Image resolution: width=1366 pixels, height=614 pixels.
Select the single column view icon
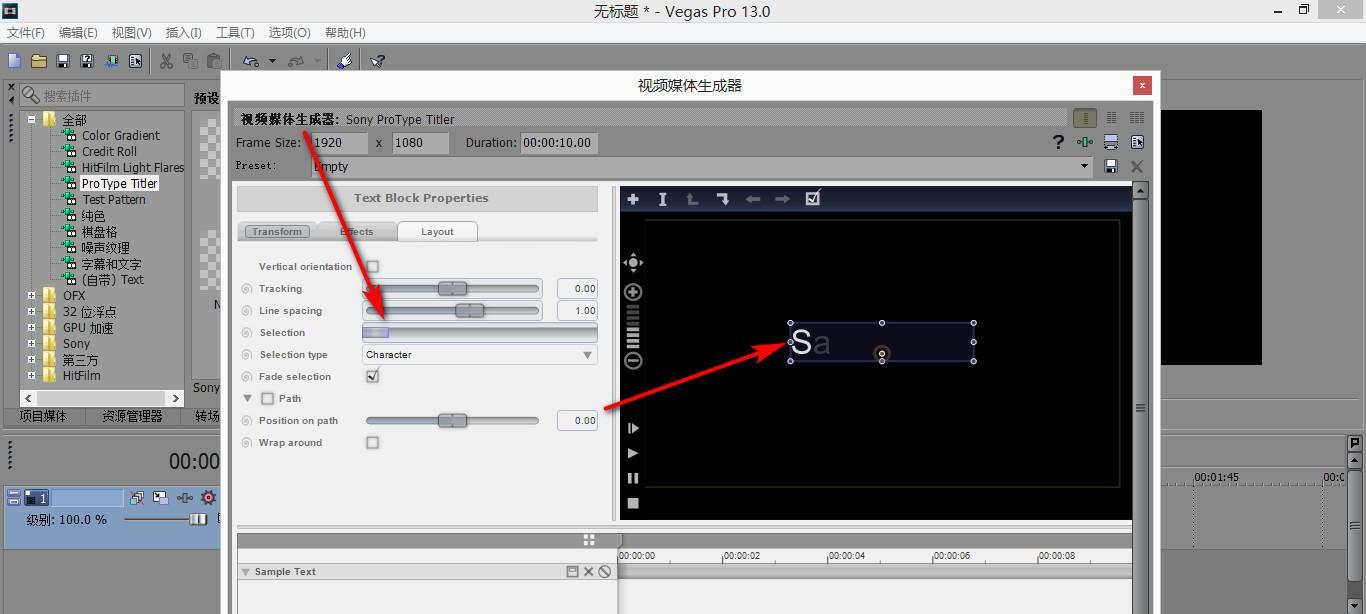click(x=1085, y=118)
